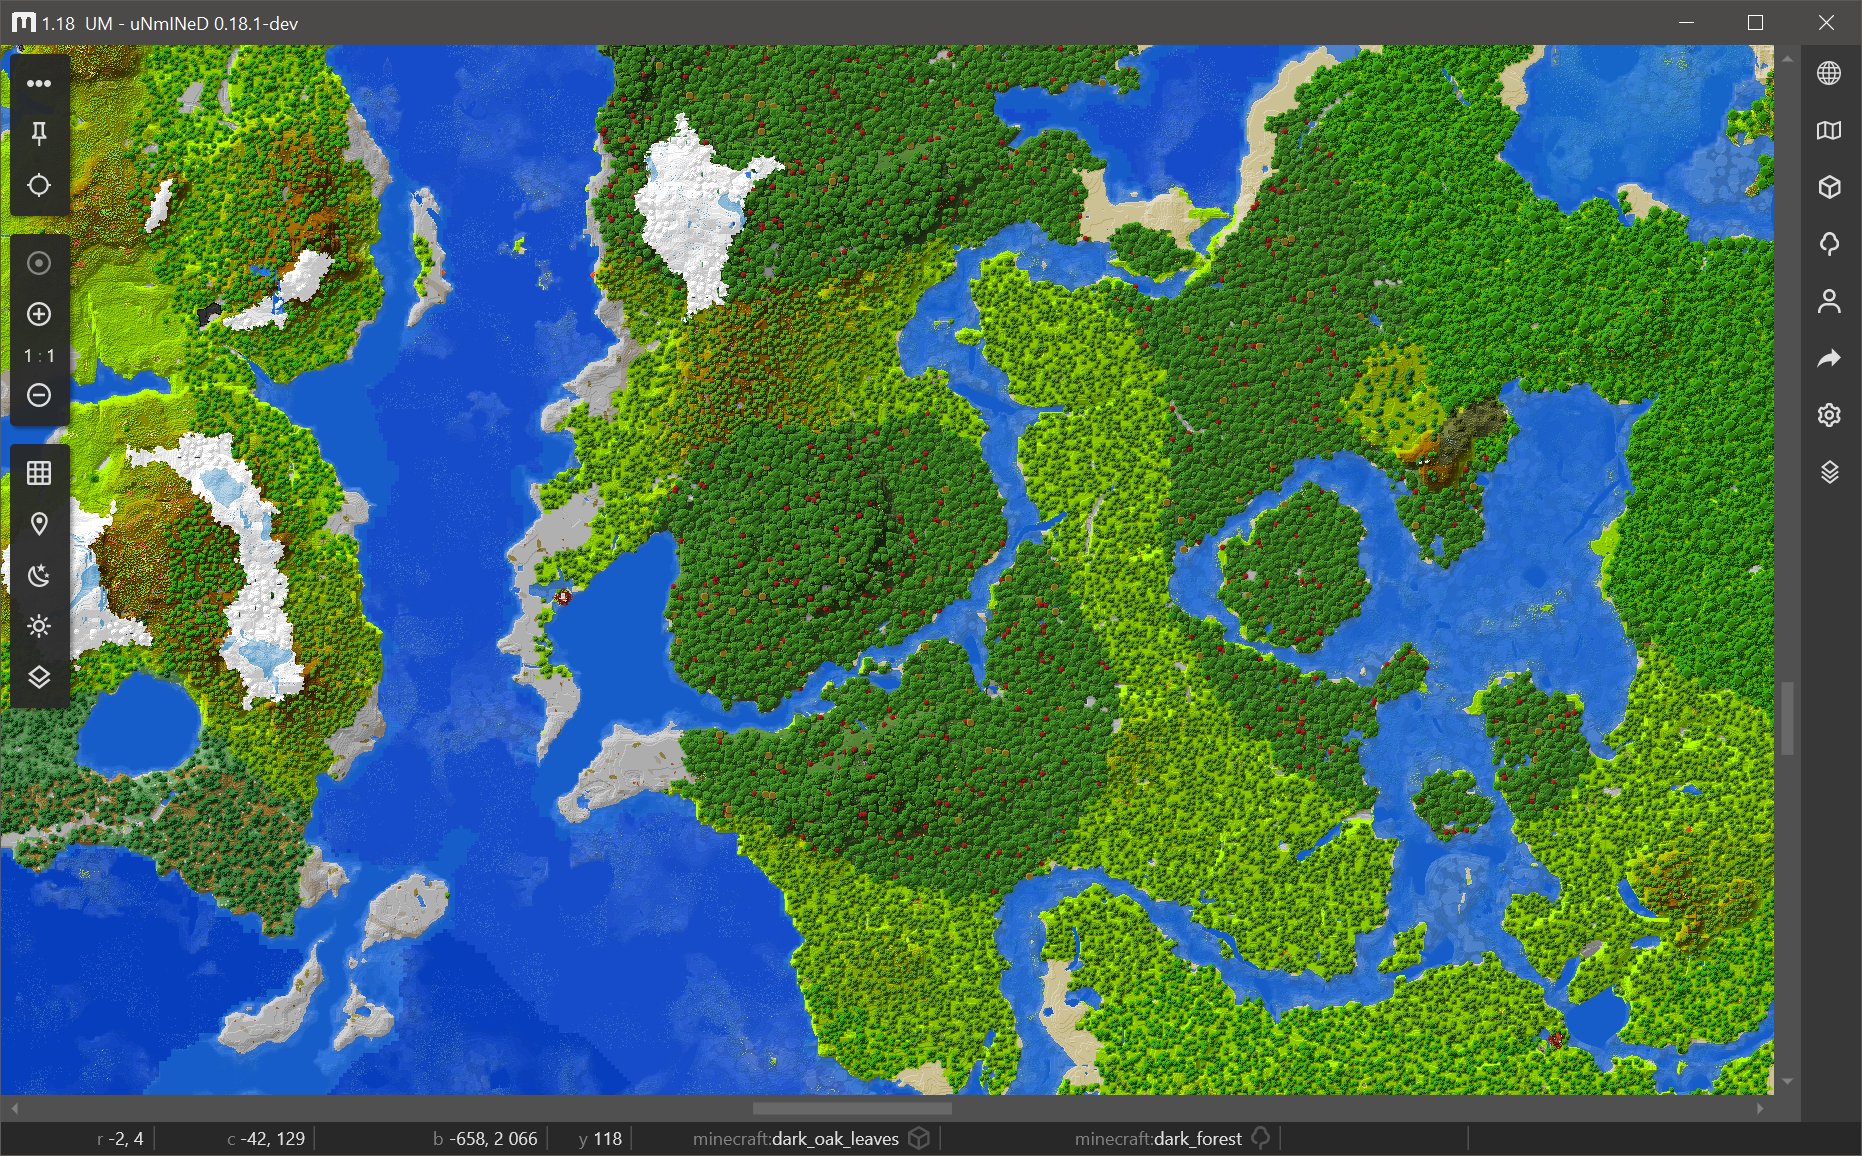The height and width of the screenshot is (1156, 1862).
Task: Toggle the marker pin overlay on the map
Action: pyautogui.click(x=39, y=524)
